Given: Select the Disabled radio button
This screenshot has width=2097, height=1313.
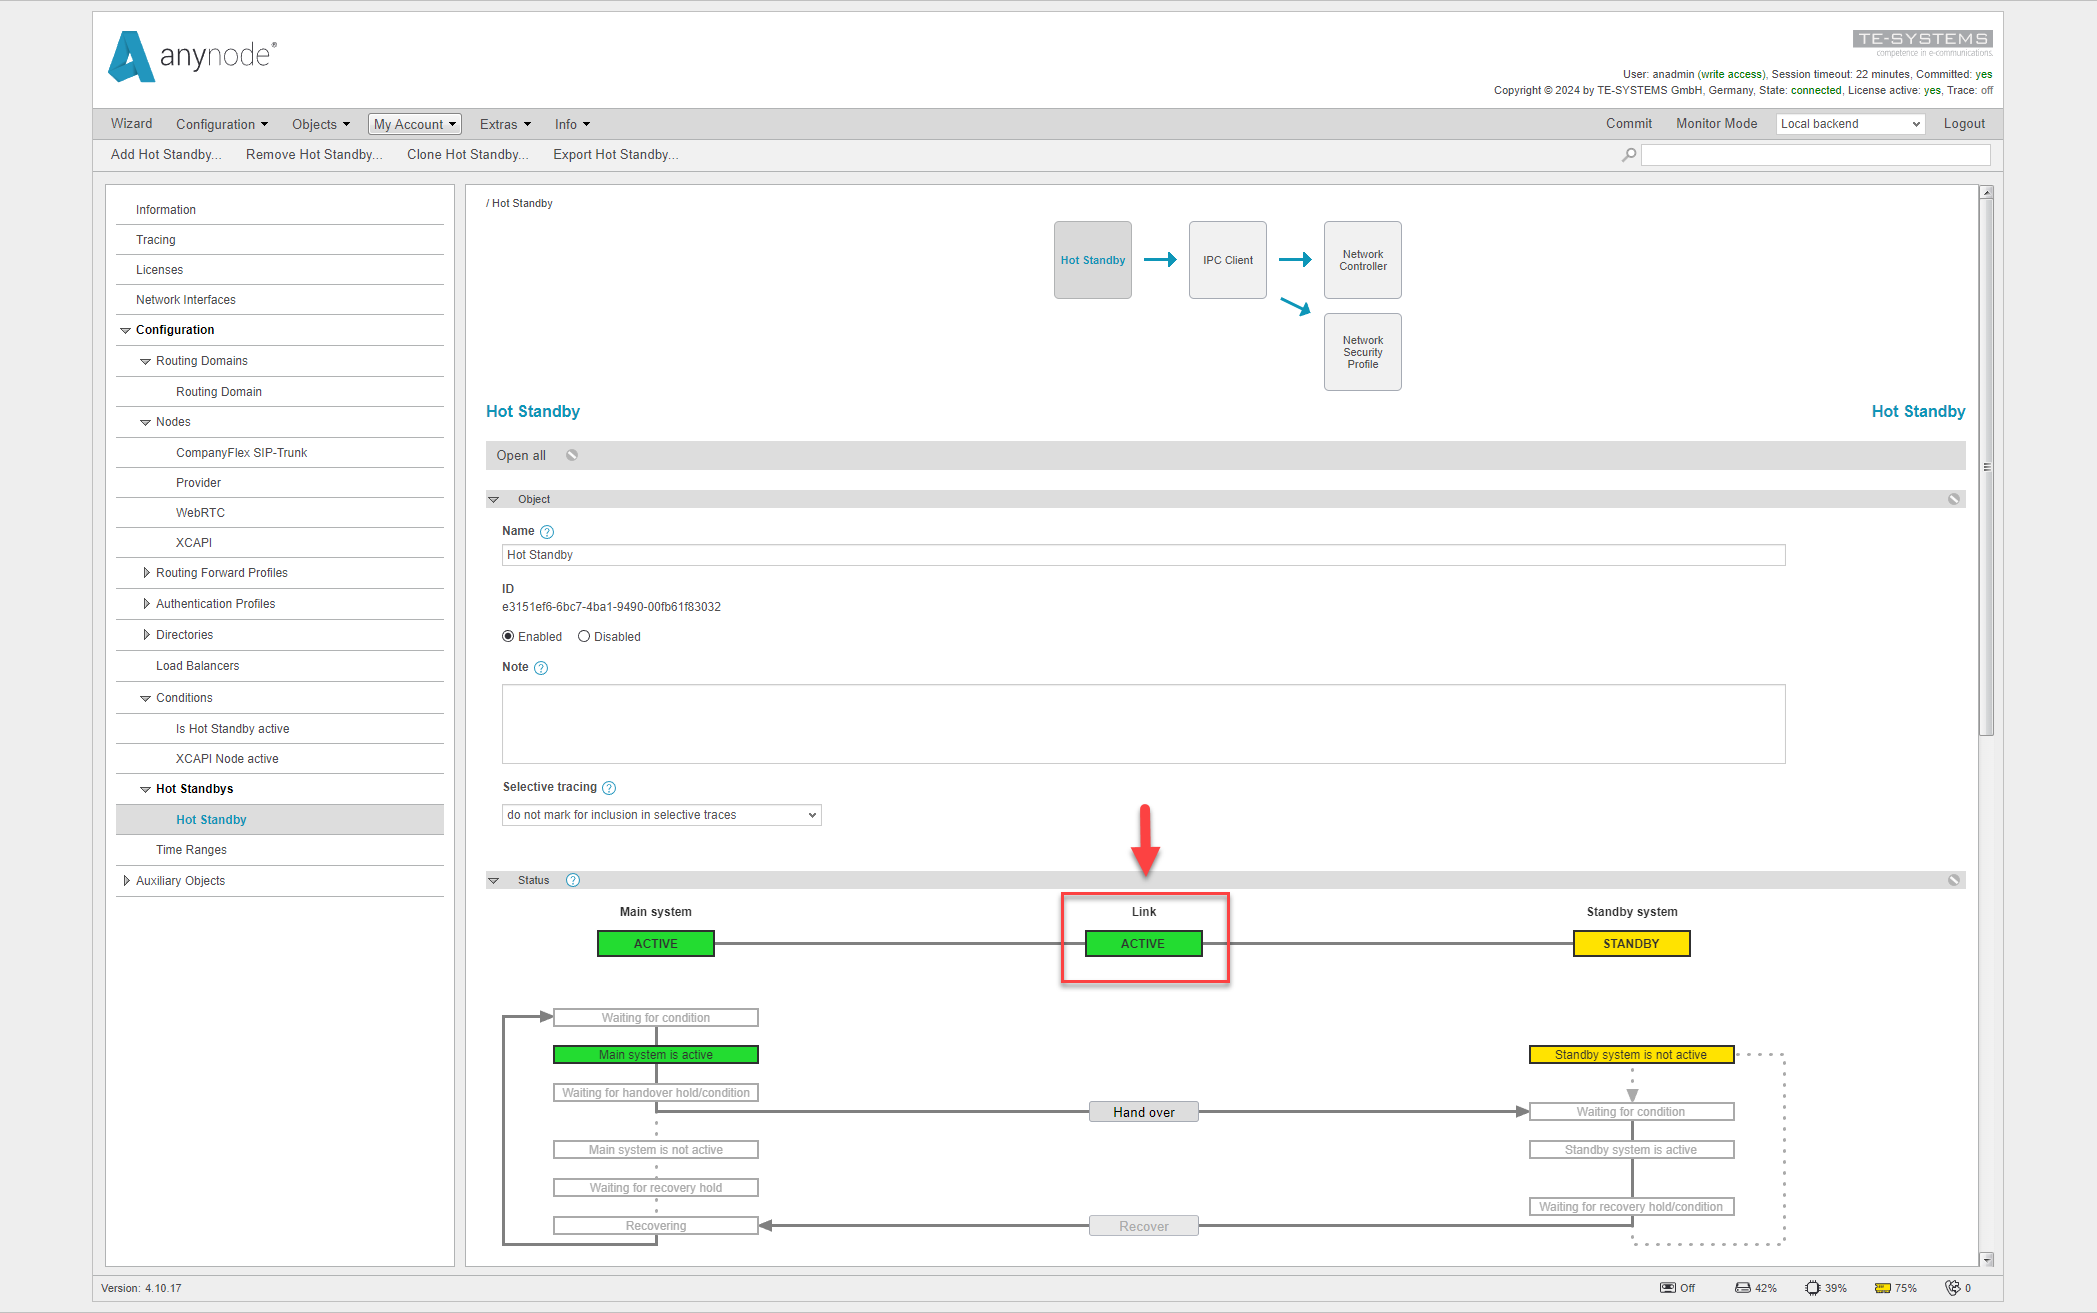Looking at the screenshot, I should pos(584,636).
